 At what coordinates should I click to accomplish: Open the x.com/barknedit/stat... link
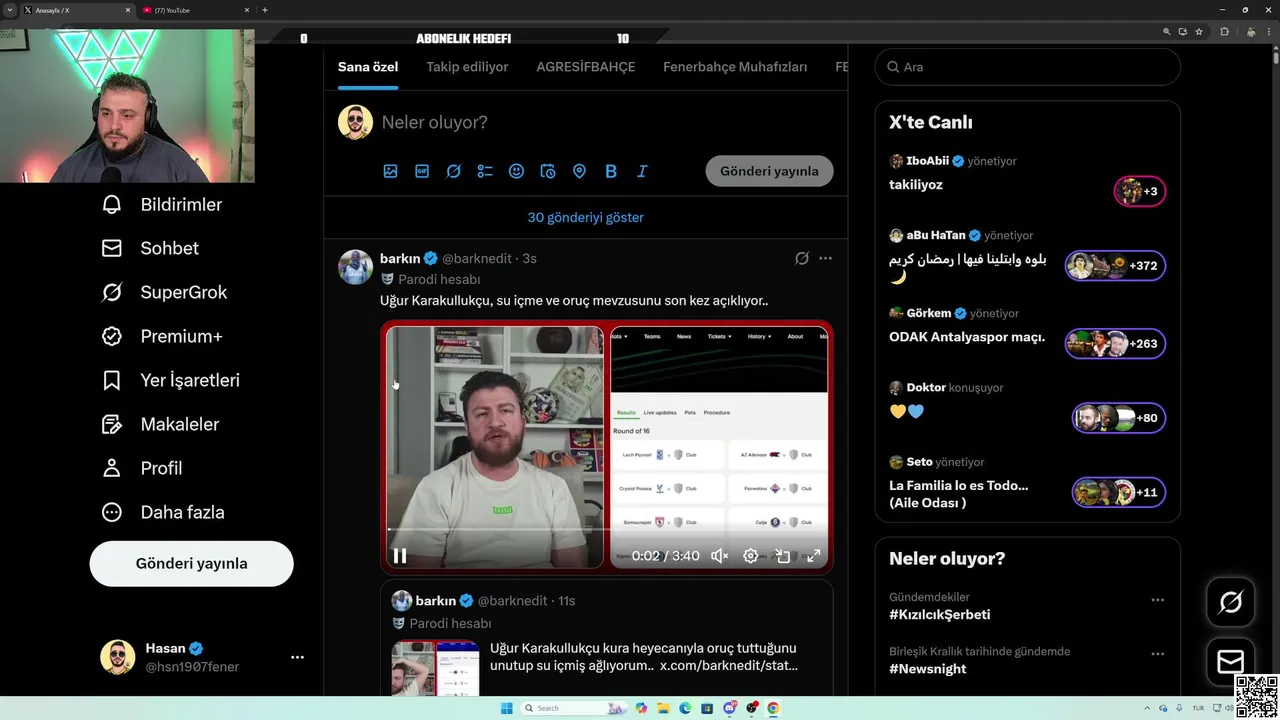point(729,665)
